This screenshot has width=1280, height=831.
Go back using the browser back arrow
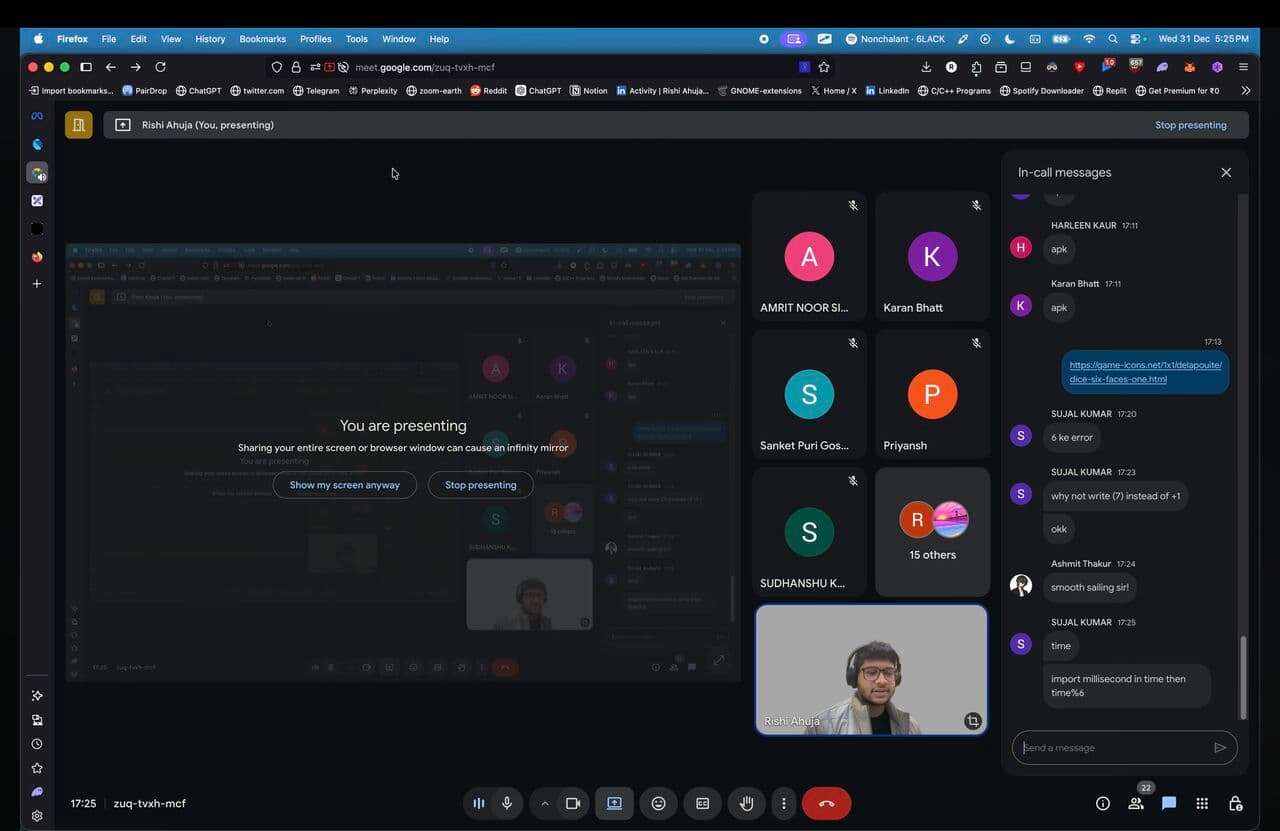(110, 67)
